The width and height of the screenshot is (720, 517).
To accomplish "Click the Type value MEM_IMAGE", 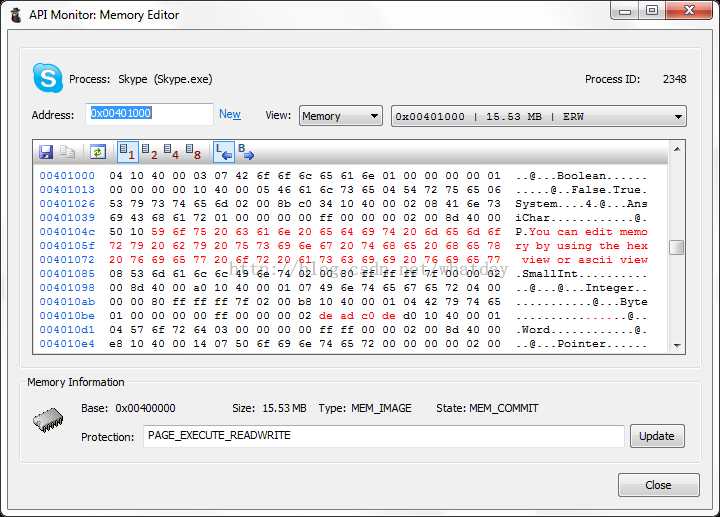I will 381,408.
